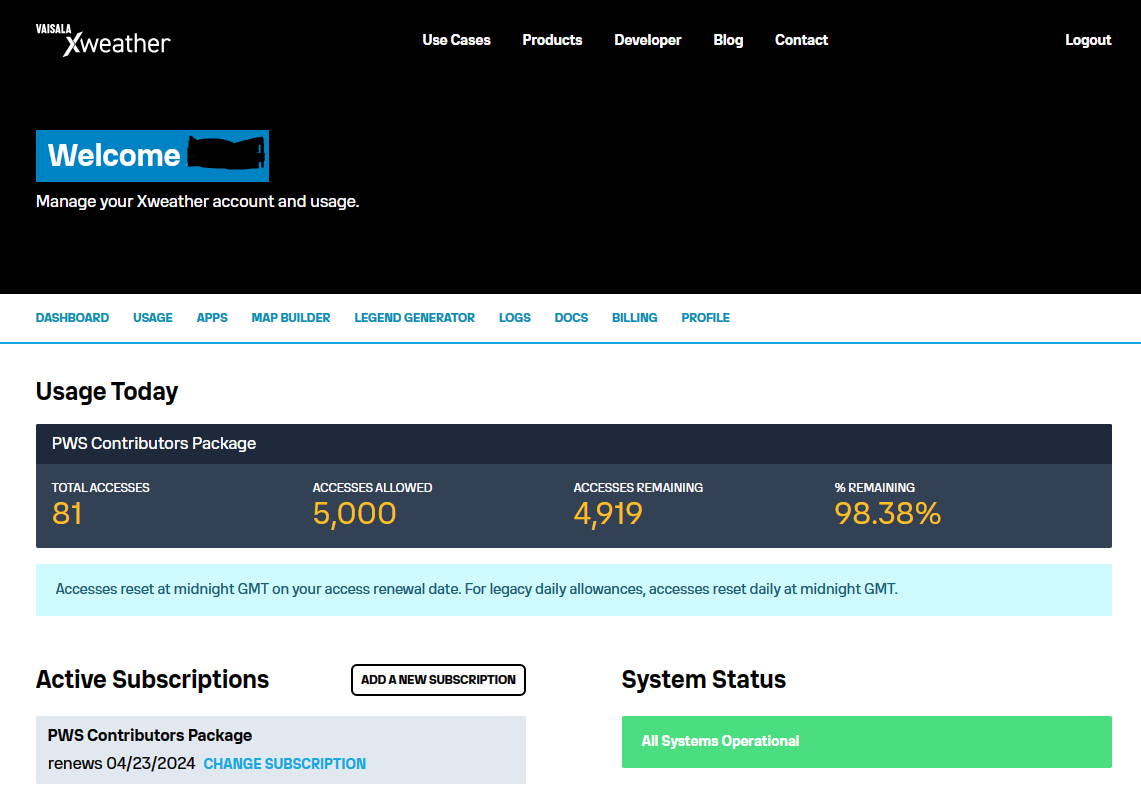The image size is (1141, 804).
Task: Click the accesses reset notice text
Action: (477, 589)
